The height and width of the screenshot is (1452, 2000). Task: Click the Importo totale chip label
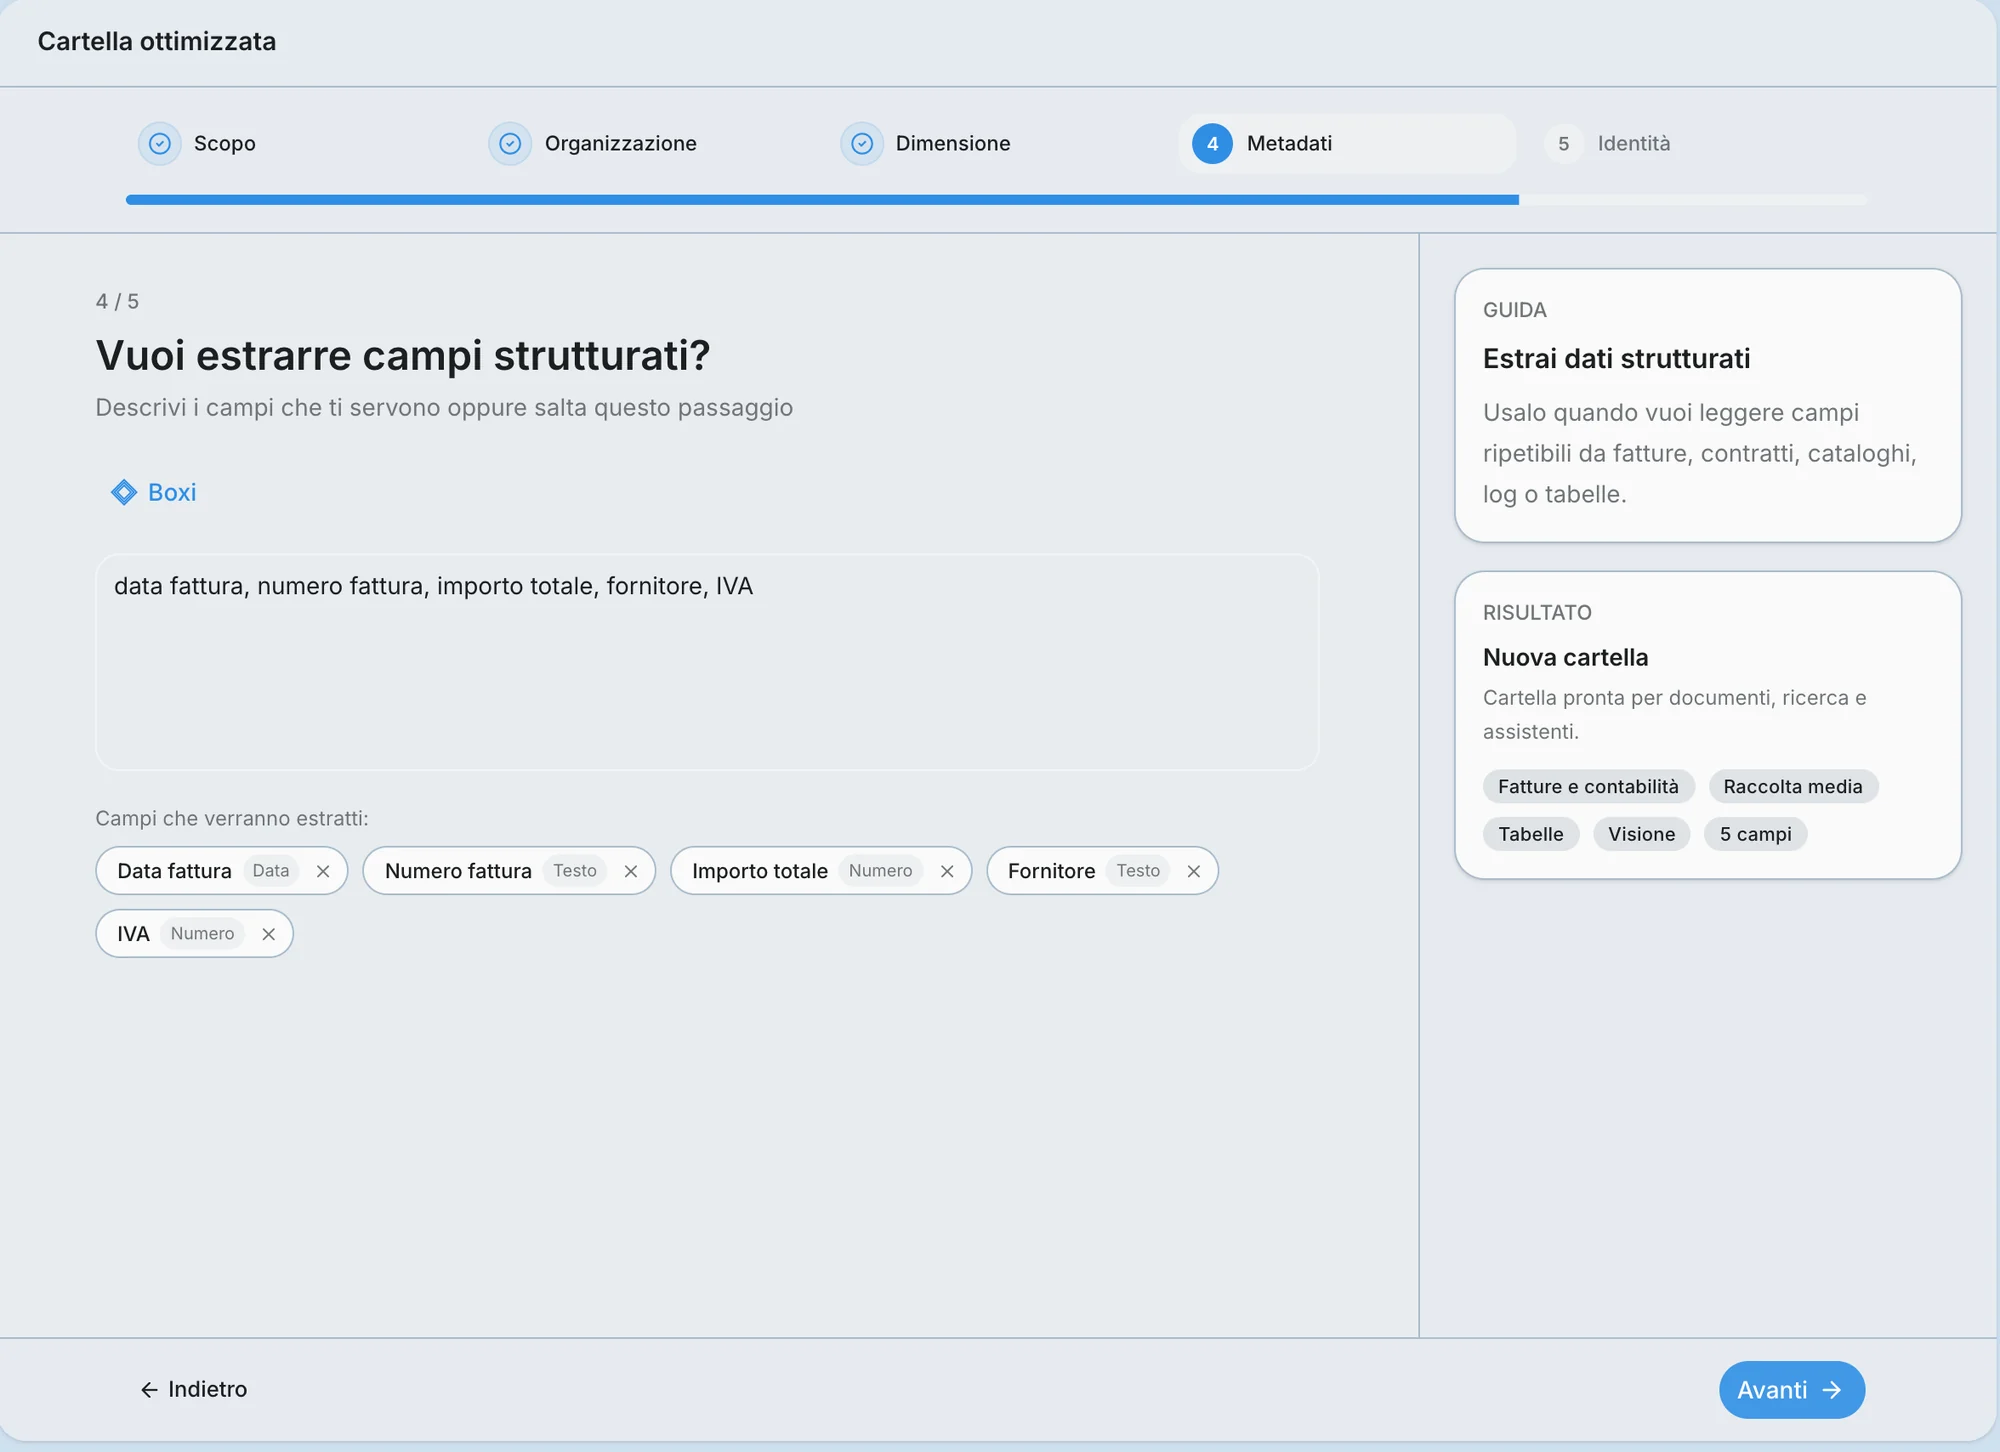pyautogui.click(x=760, y=871)
